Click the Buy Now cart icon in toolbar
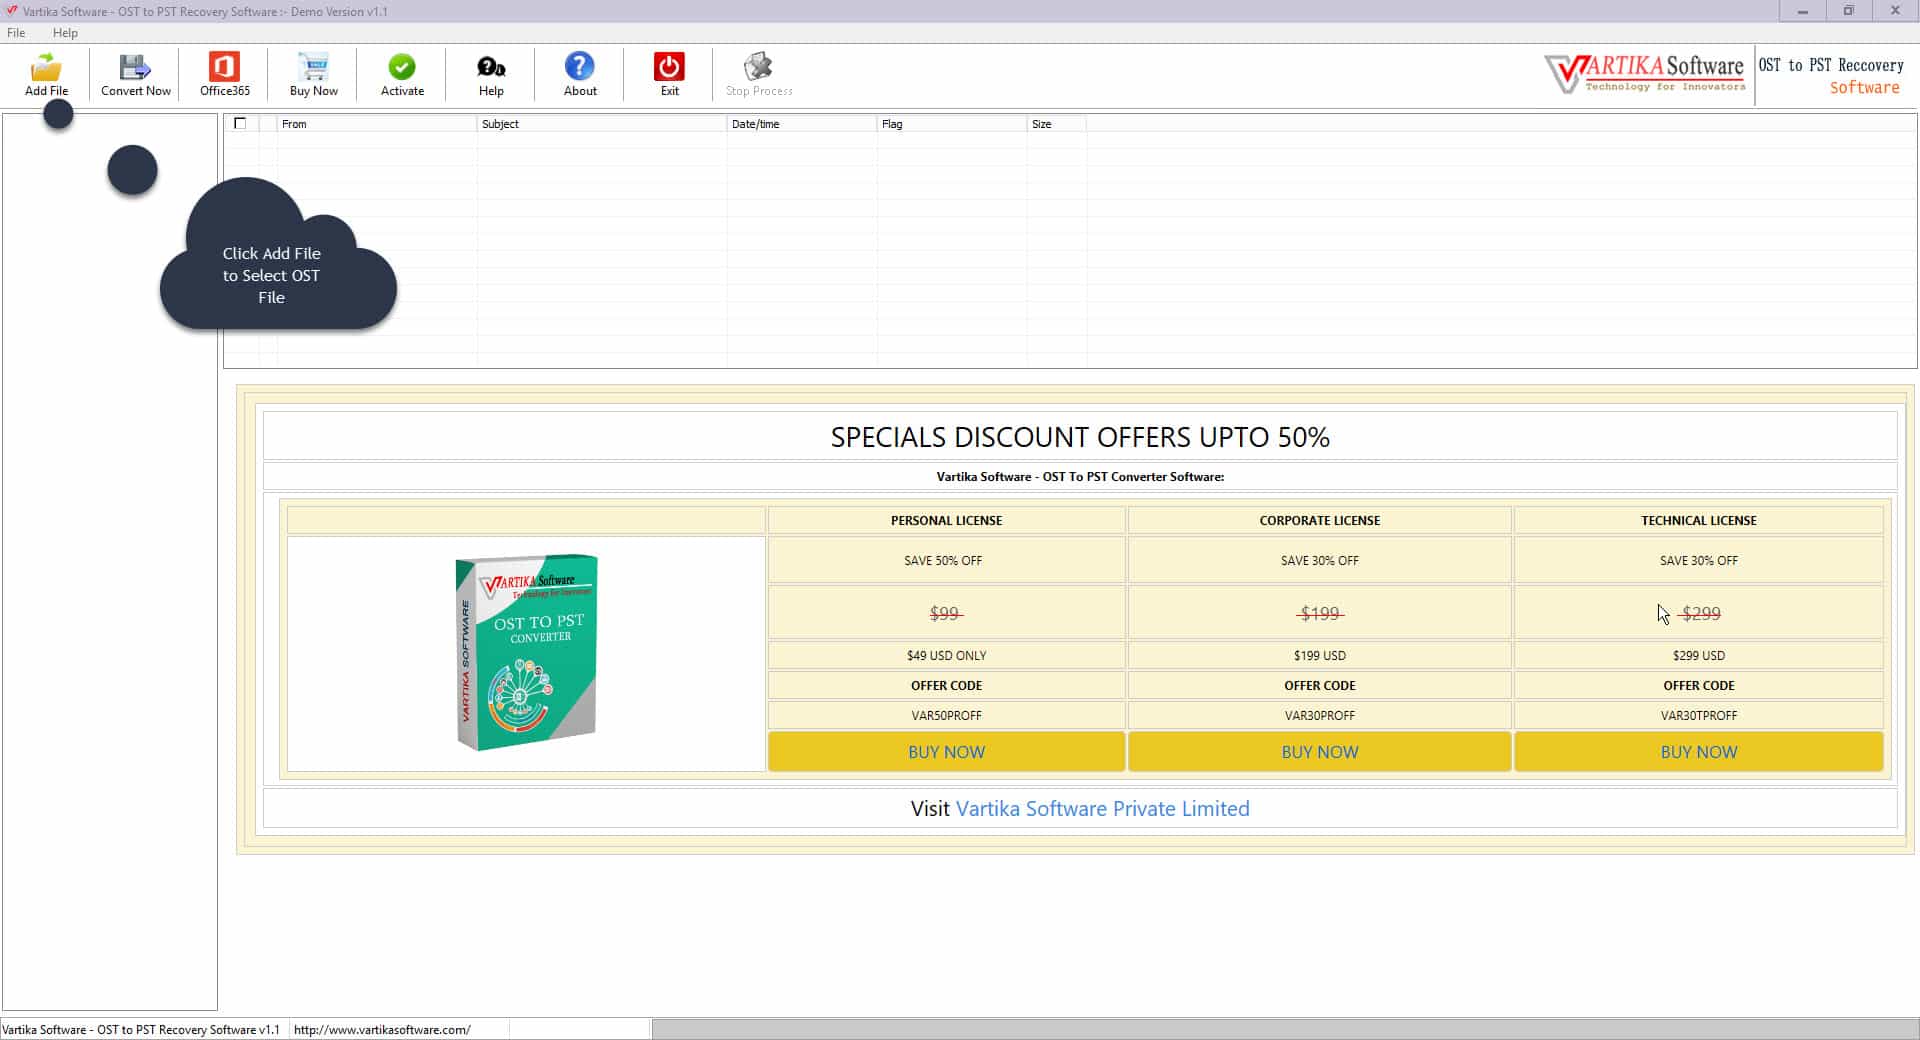 pyautogui.click(x=313, y=67)
